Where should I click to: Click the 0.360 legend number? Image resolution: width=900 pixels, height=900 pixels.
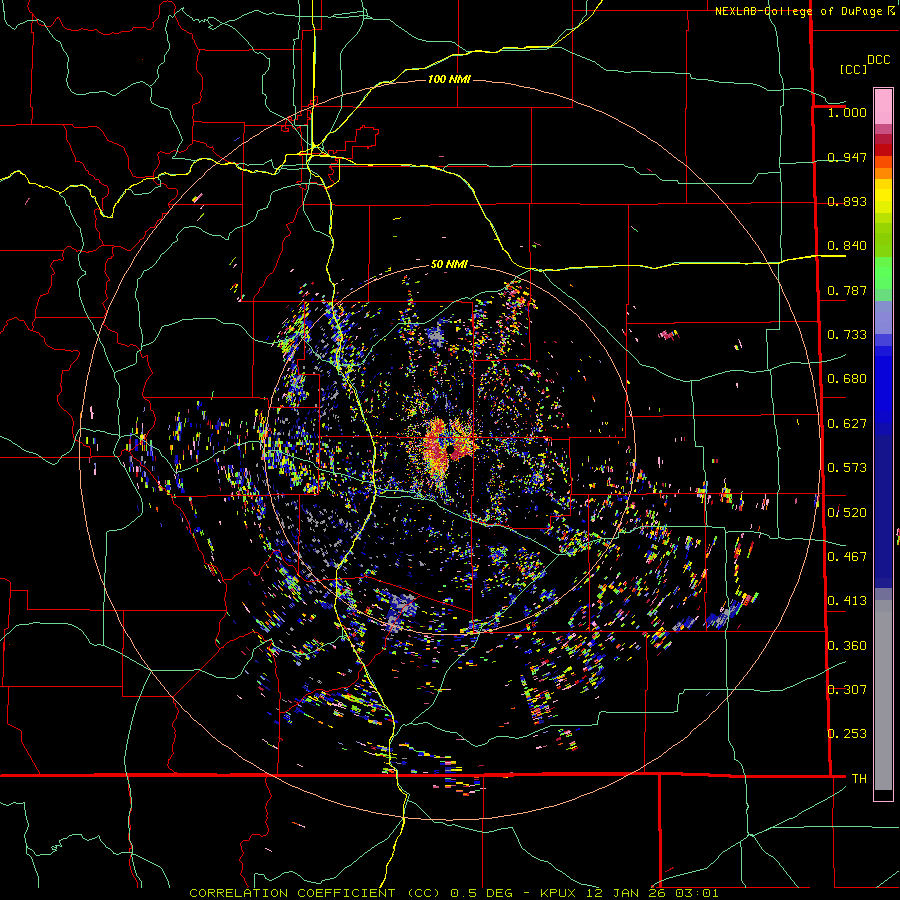[x=847, y=645]
